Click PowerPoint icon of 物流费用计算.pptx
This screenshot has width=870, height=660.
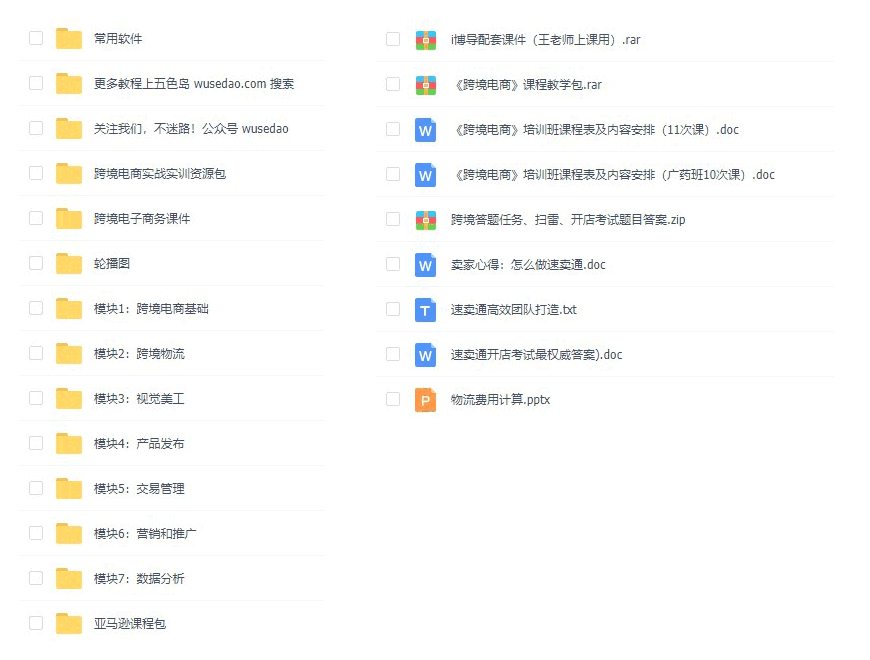[x=426, y=400]
